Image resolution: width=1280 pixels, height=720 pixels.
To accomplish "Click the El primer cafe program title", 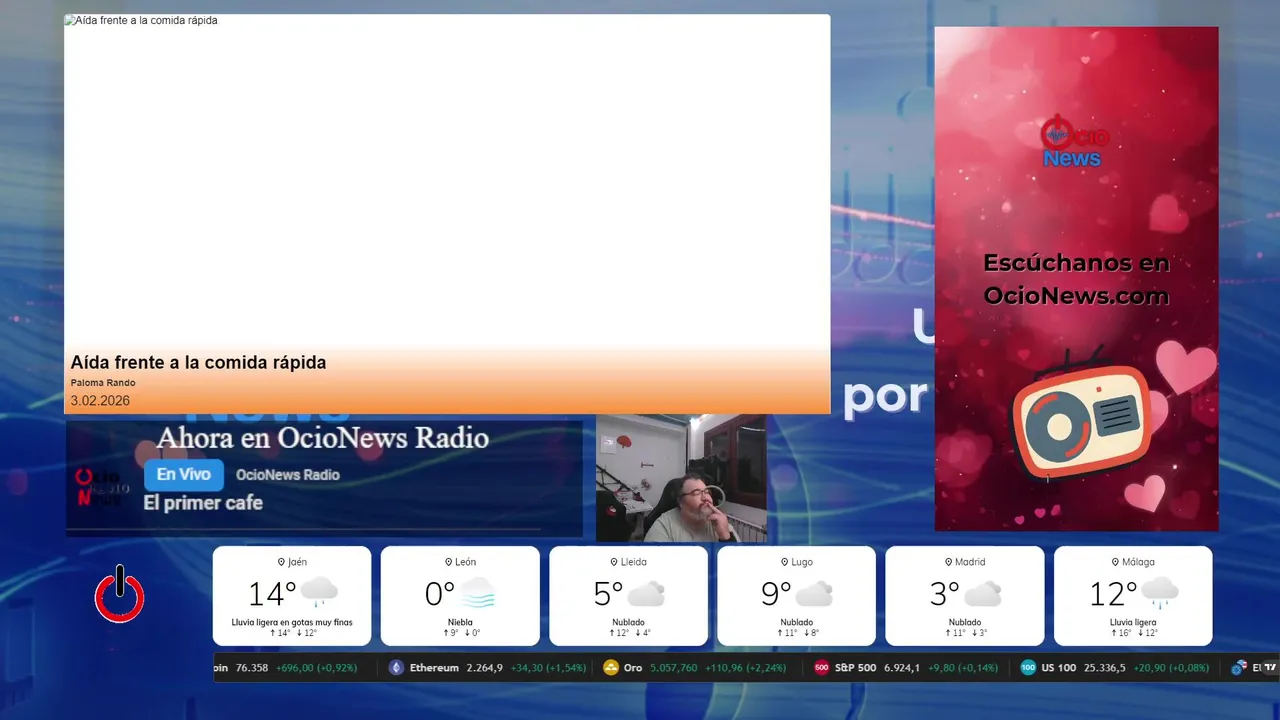I will (203, 503).
